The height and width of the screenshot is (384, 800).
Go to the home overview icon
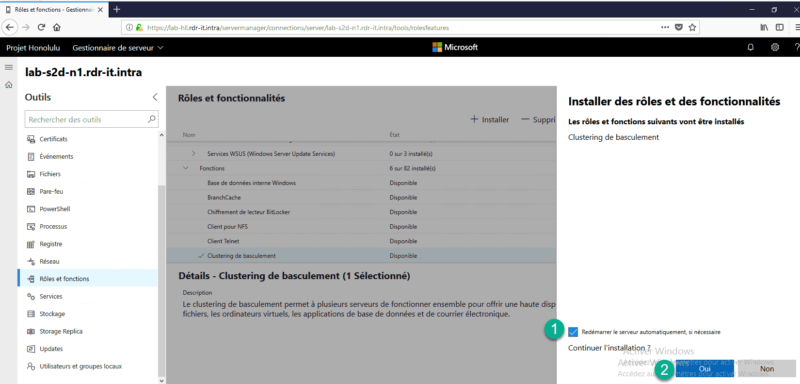point(8,85)
